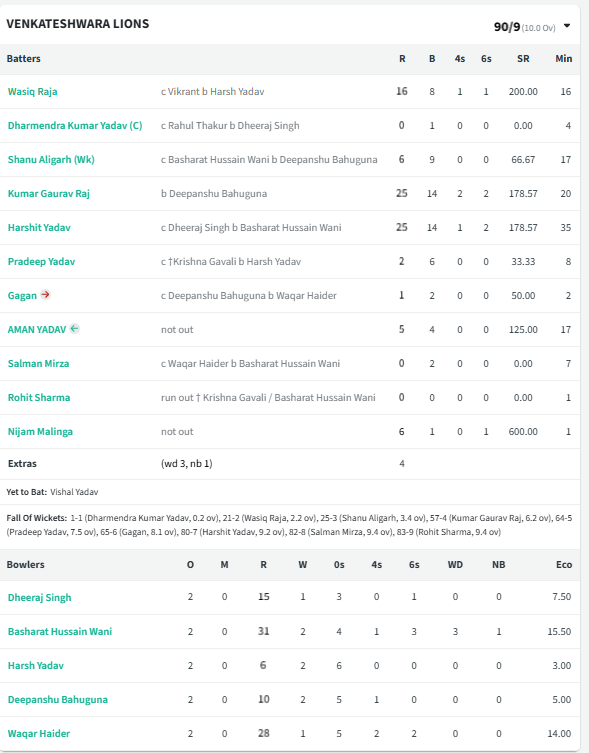Select Rohit Sharma in batters list

[39, 398]
